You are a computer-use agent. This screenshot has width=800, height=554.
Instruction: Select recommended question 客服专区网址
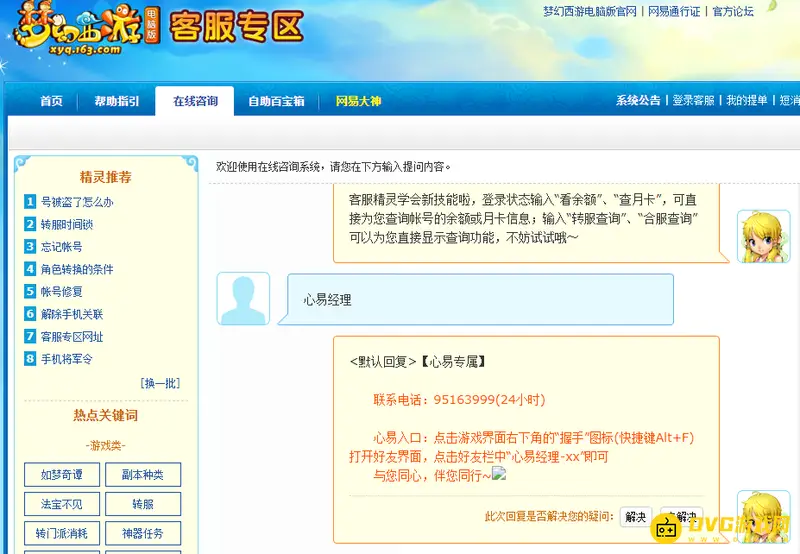pyautogui.click(x=72, y=337)
